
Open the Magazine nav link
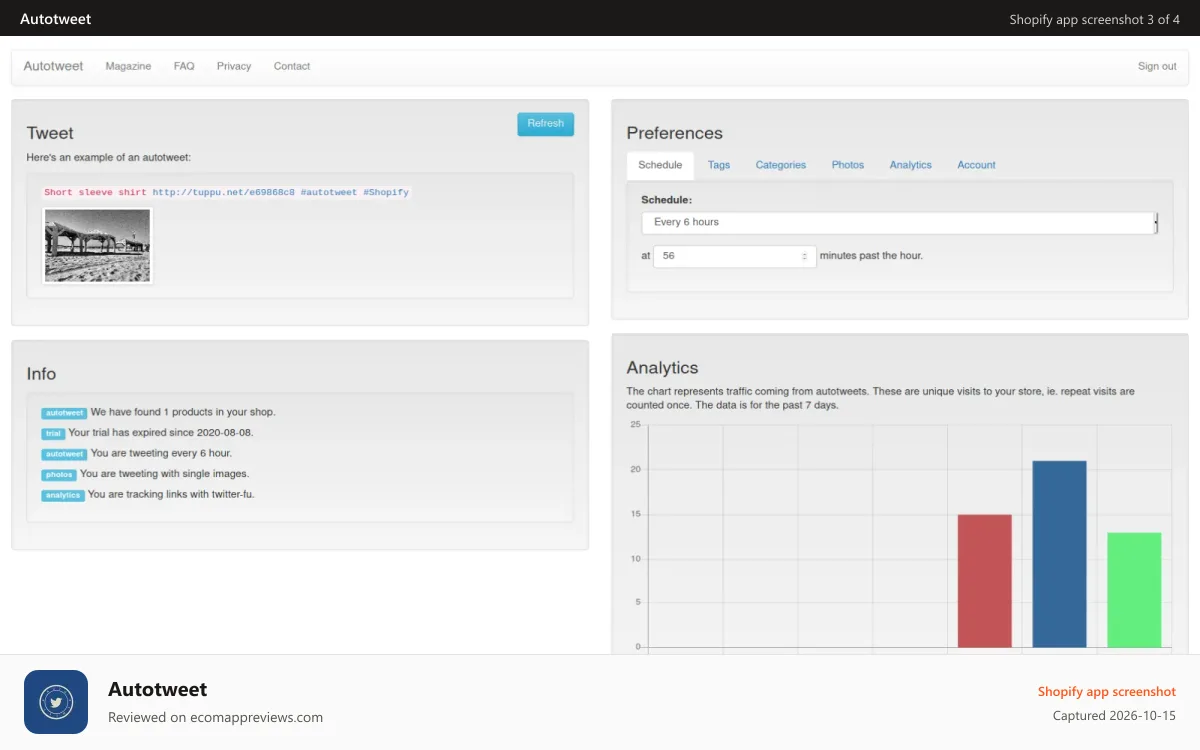tap(128, 66)
